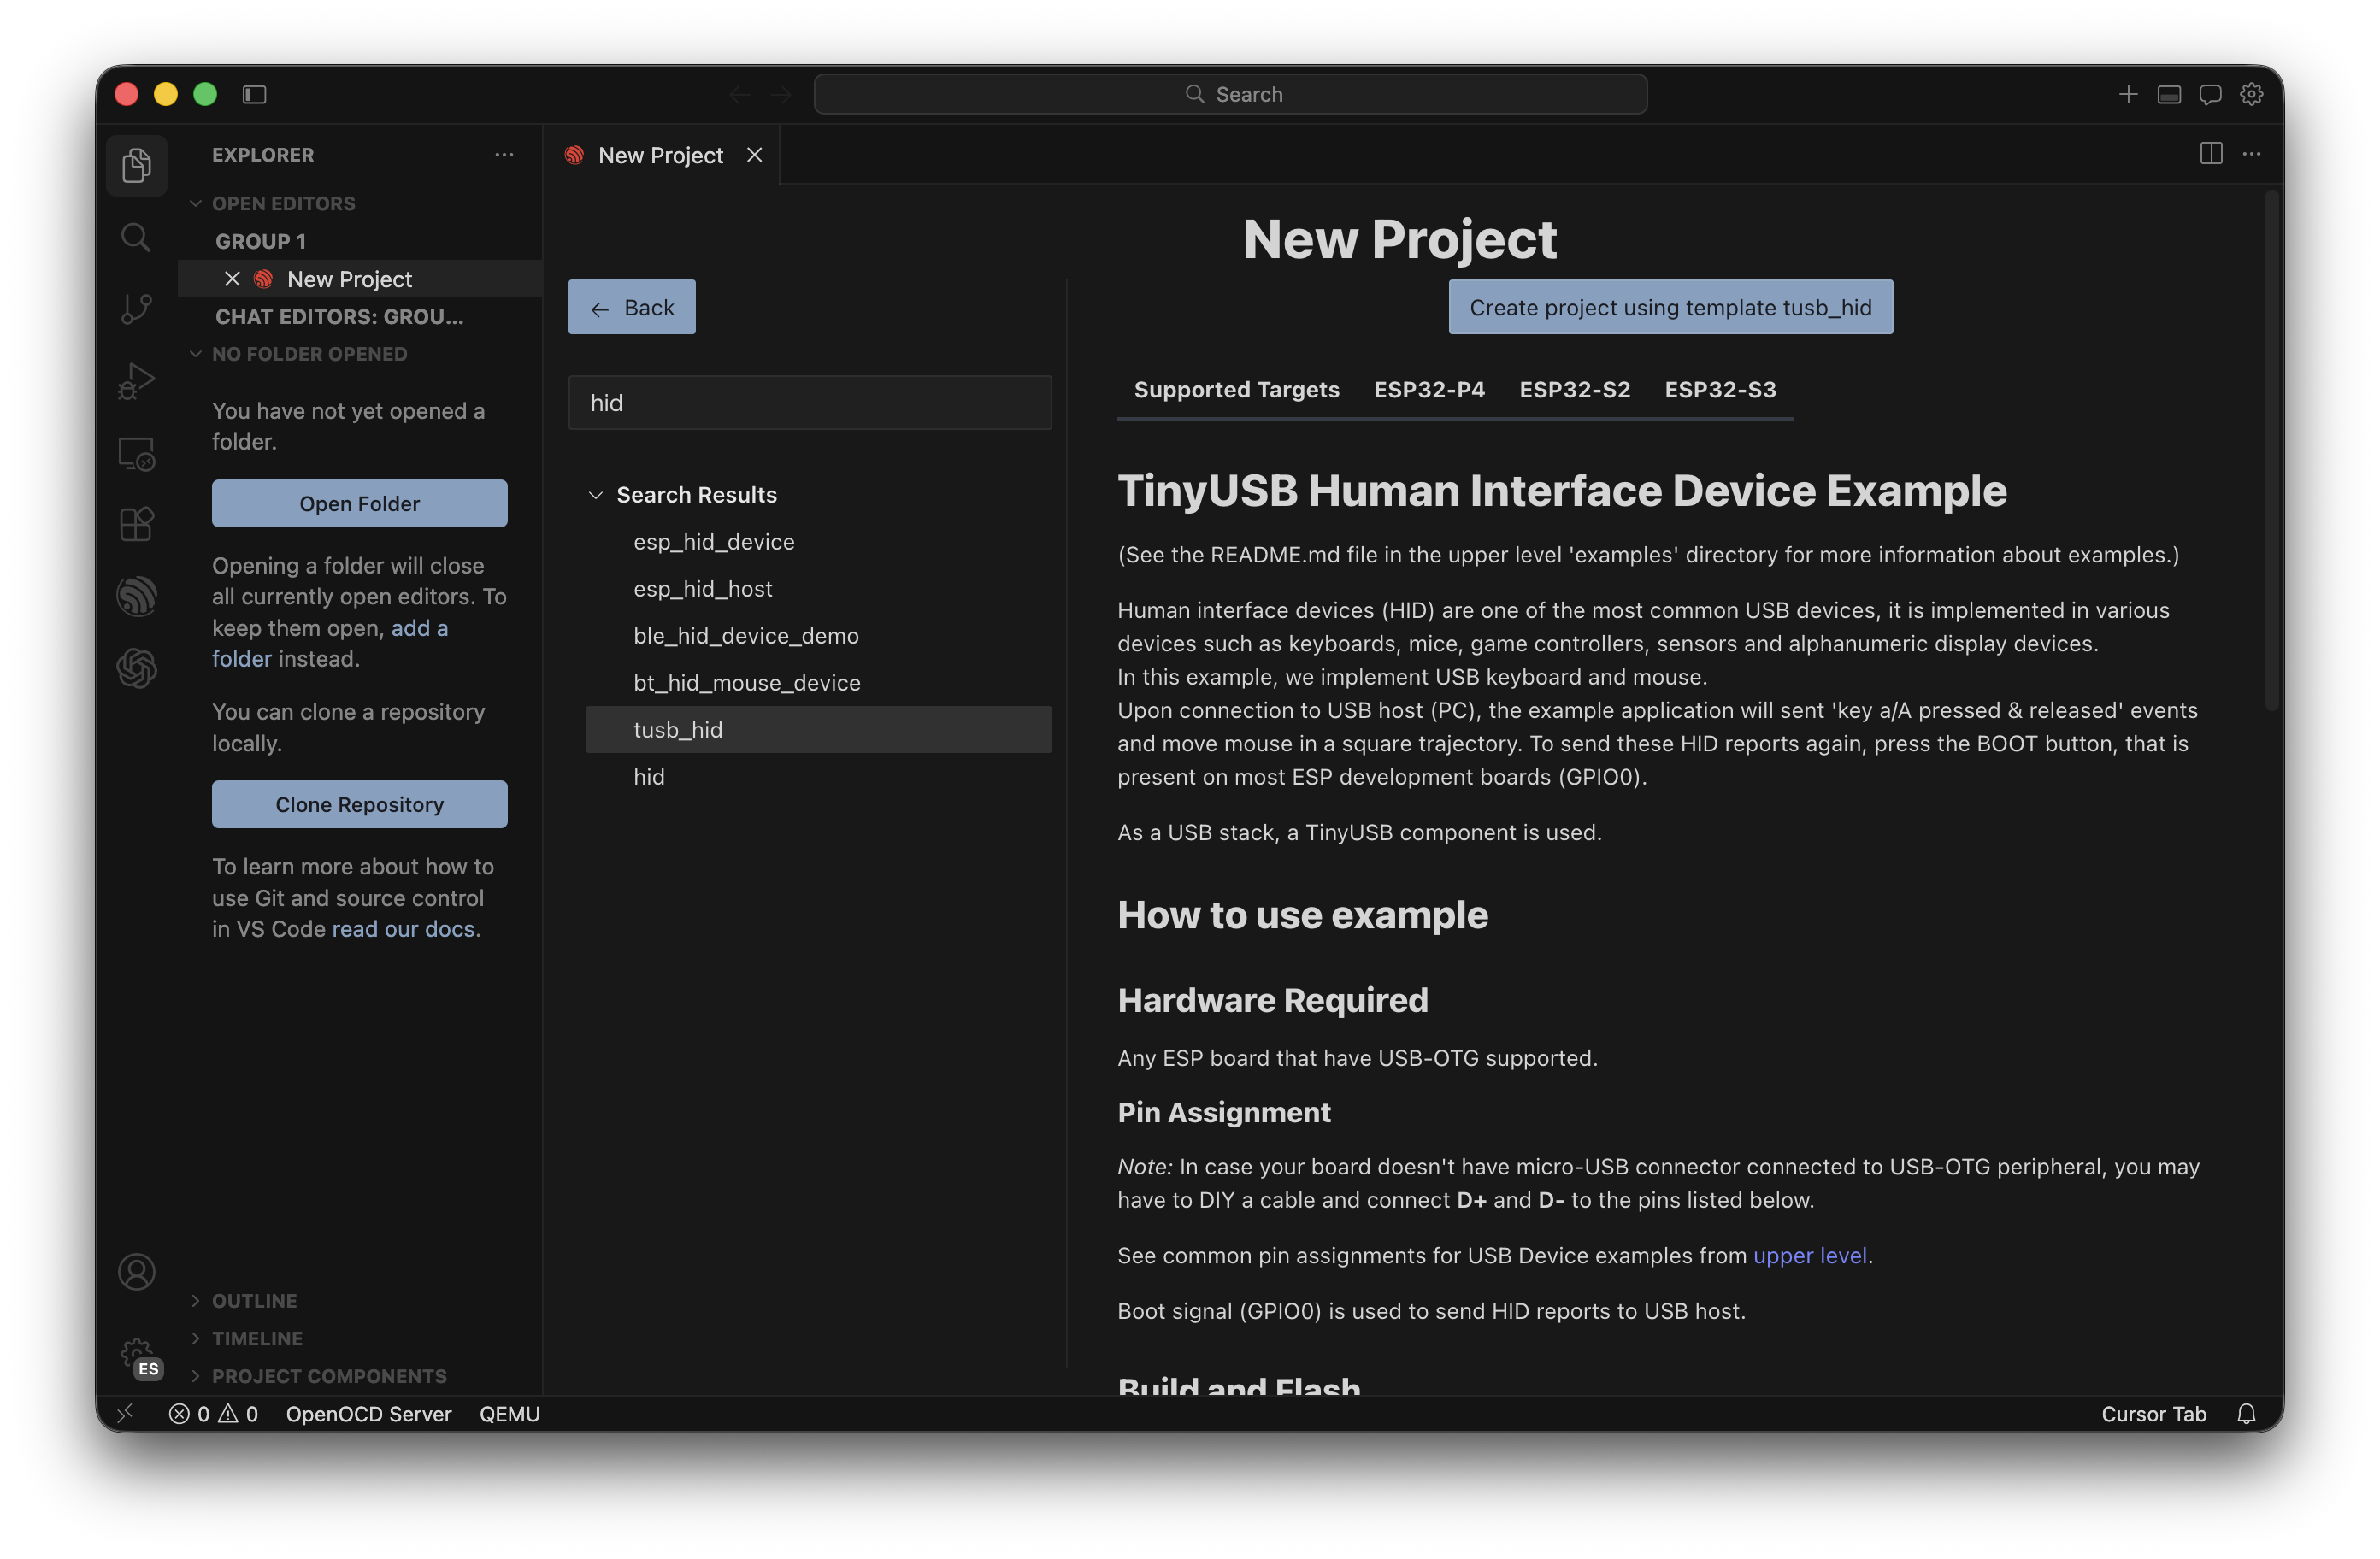Select the bt_hid_mouse_device template

tap(818, 683)
